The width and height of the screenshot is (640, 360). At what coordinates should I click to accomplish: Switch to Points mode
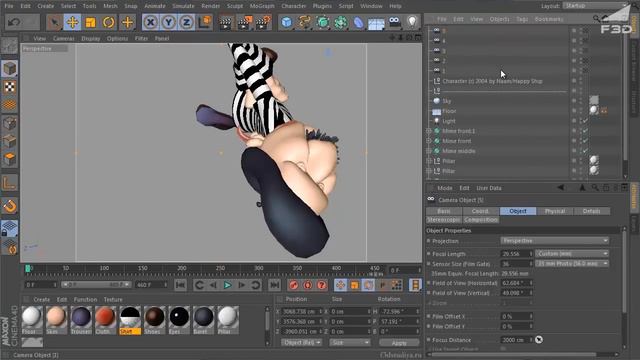[x=9, y=123]
